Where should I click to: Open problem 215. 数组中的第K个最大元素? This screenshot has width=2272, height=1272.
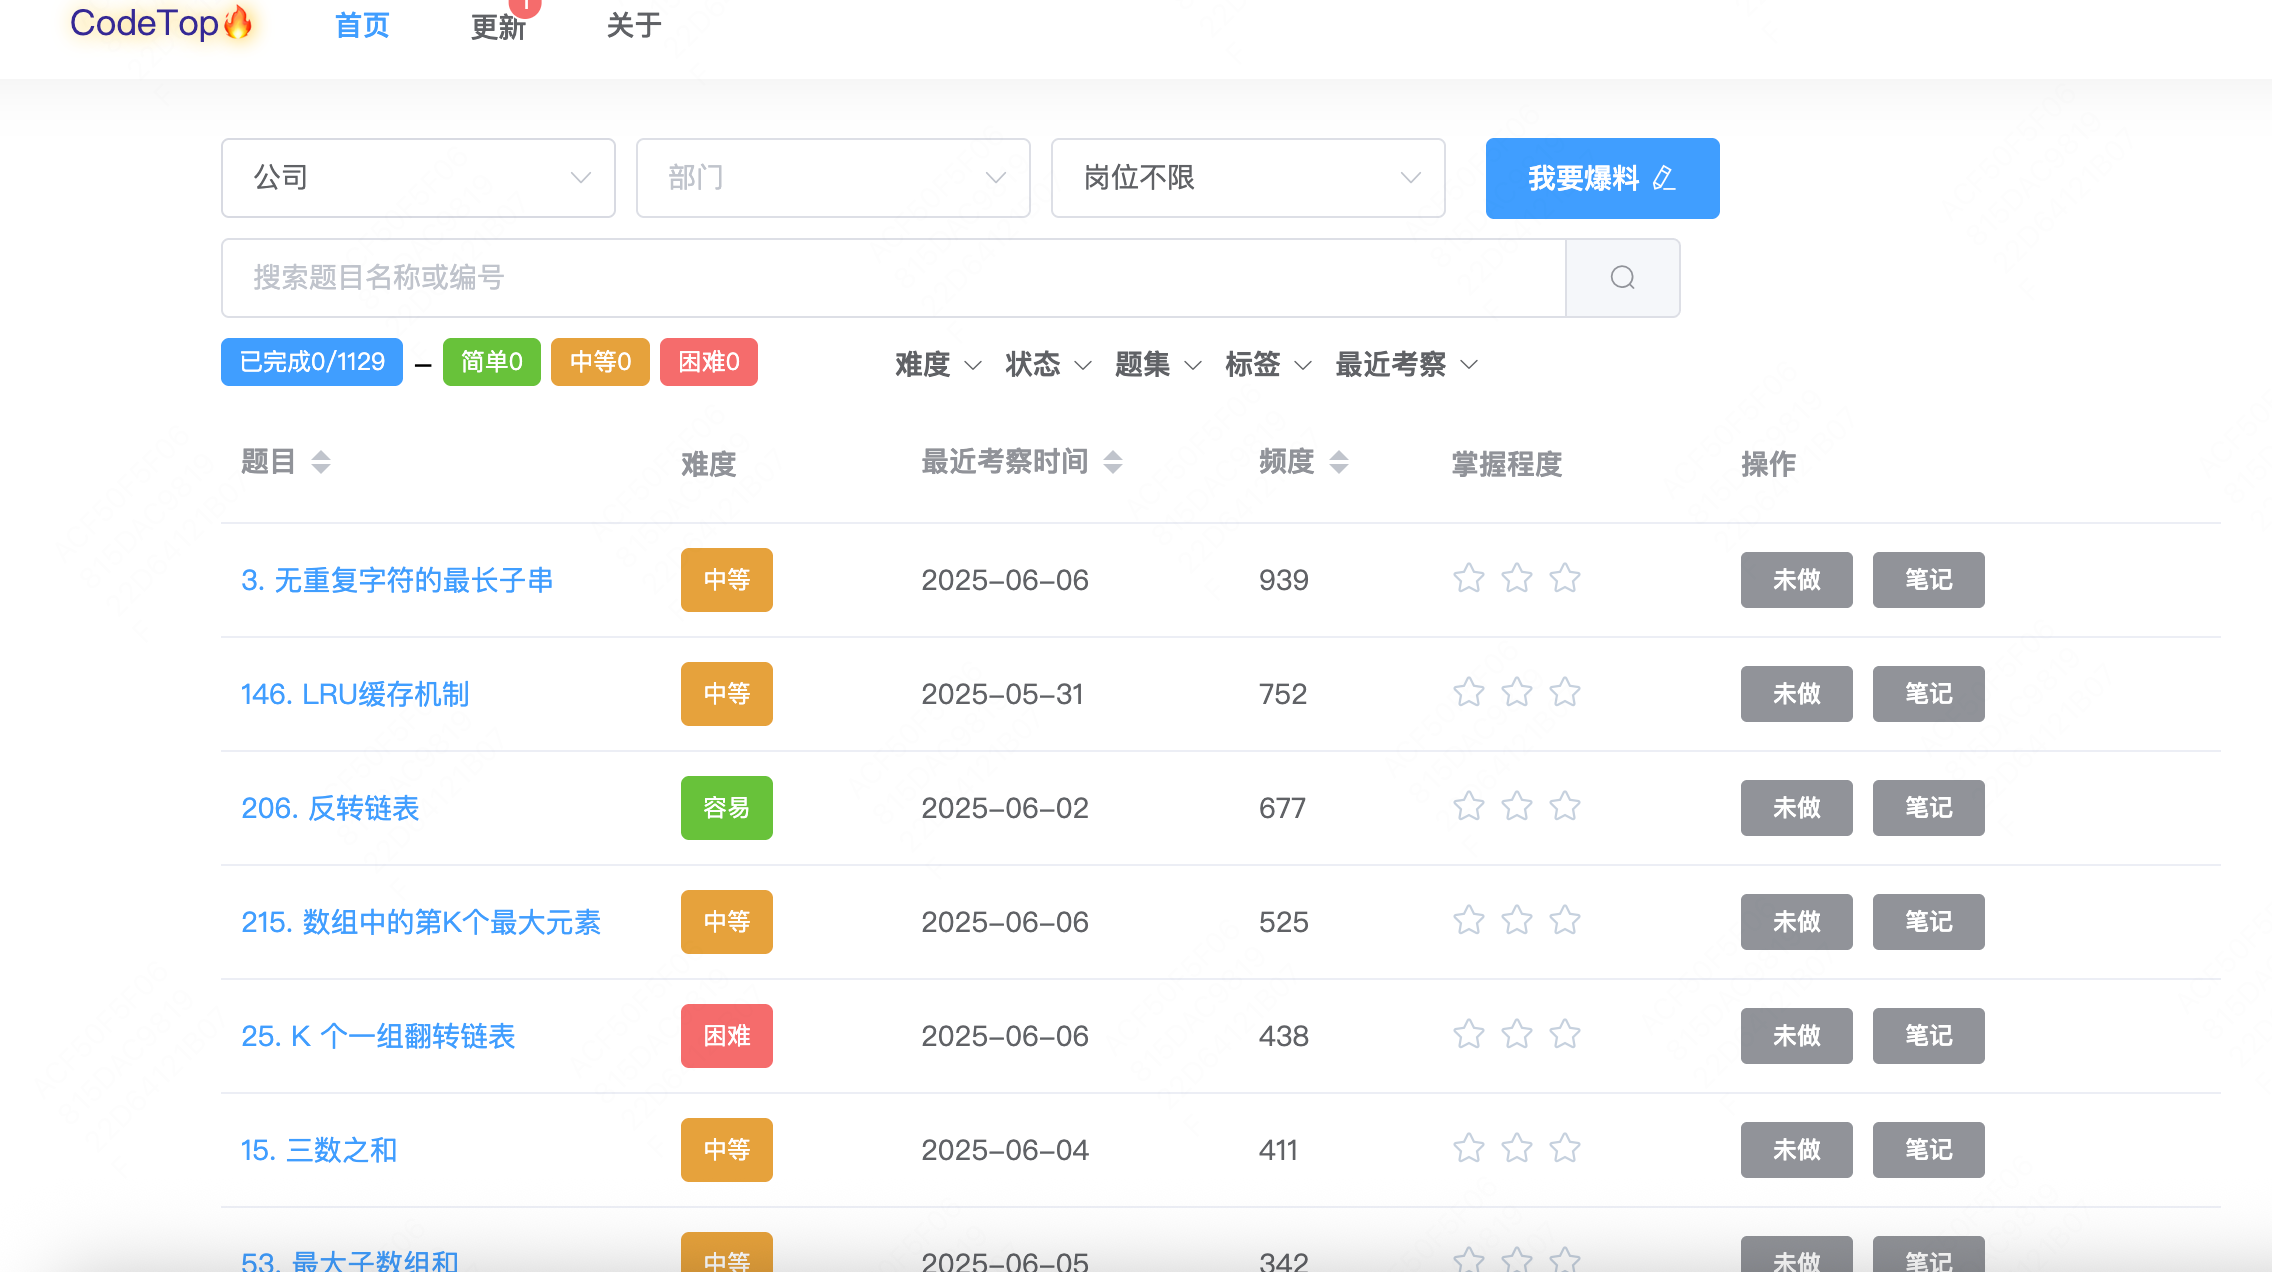tap(421, 922)
